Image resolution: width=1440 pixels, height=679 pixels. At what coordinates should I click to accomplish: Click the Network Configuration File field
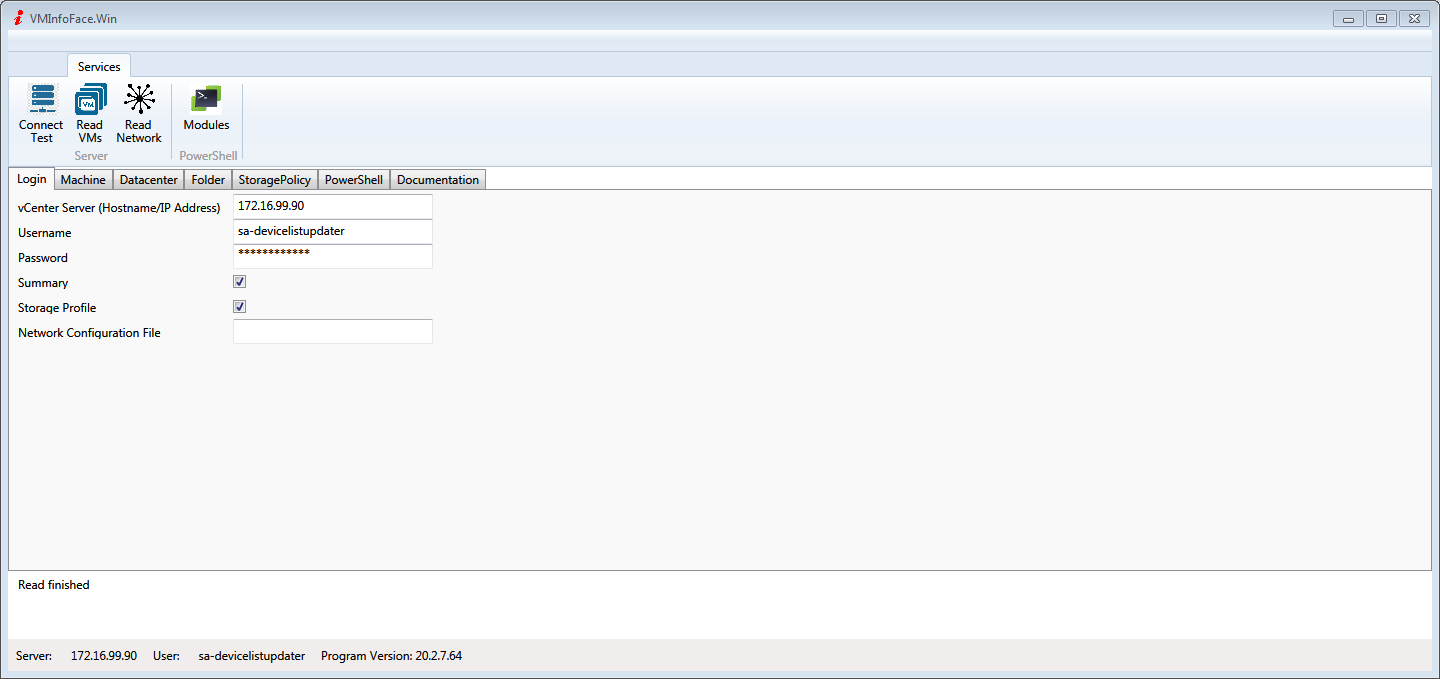(333, 331)
